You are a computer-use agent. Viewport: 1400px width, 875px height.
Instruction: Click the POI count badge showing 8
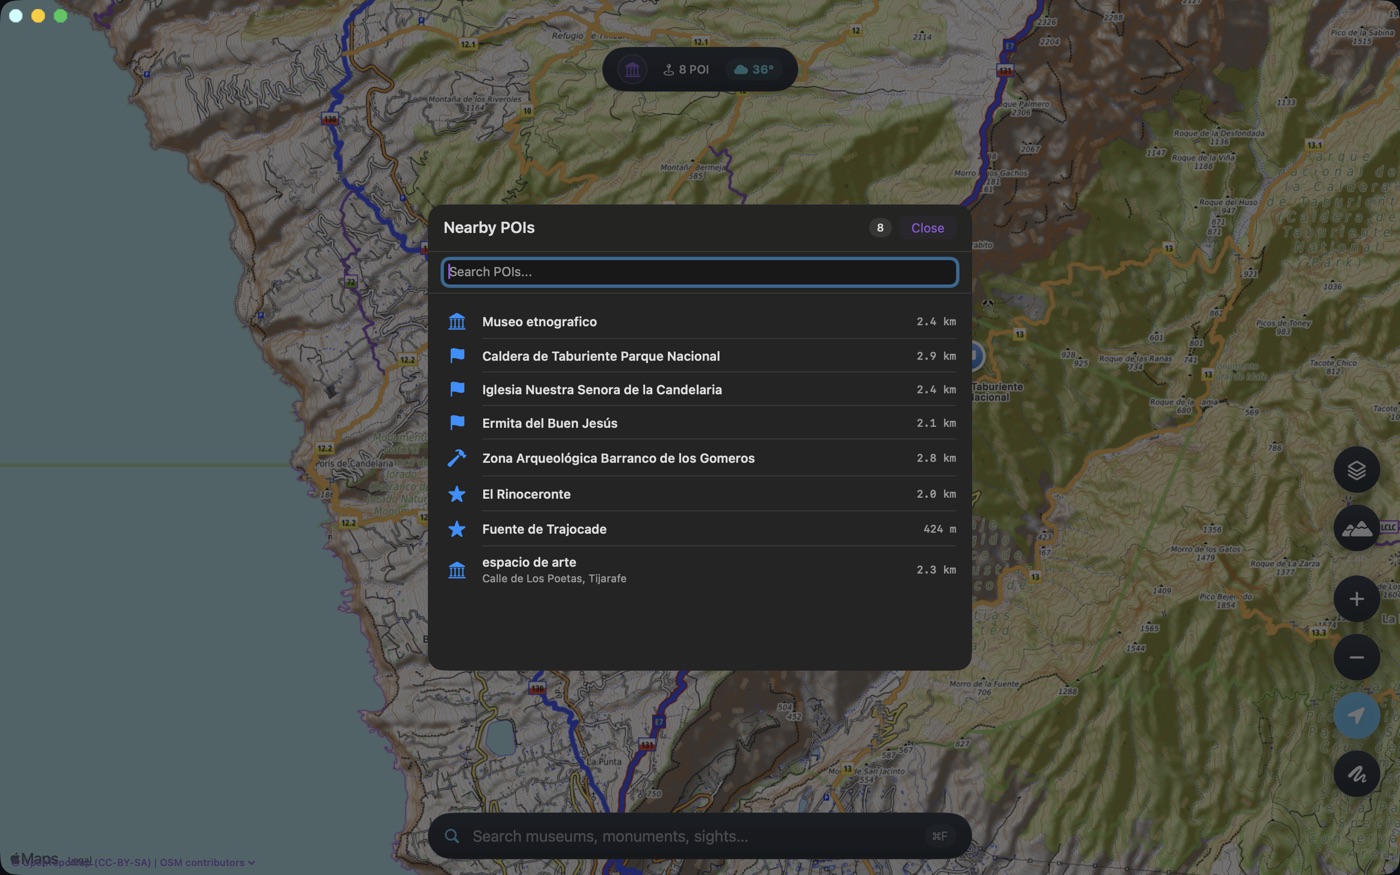[880, 228]
